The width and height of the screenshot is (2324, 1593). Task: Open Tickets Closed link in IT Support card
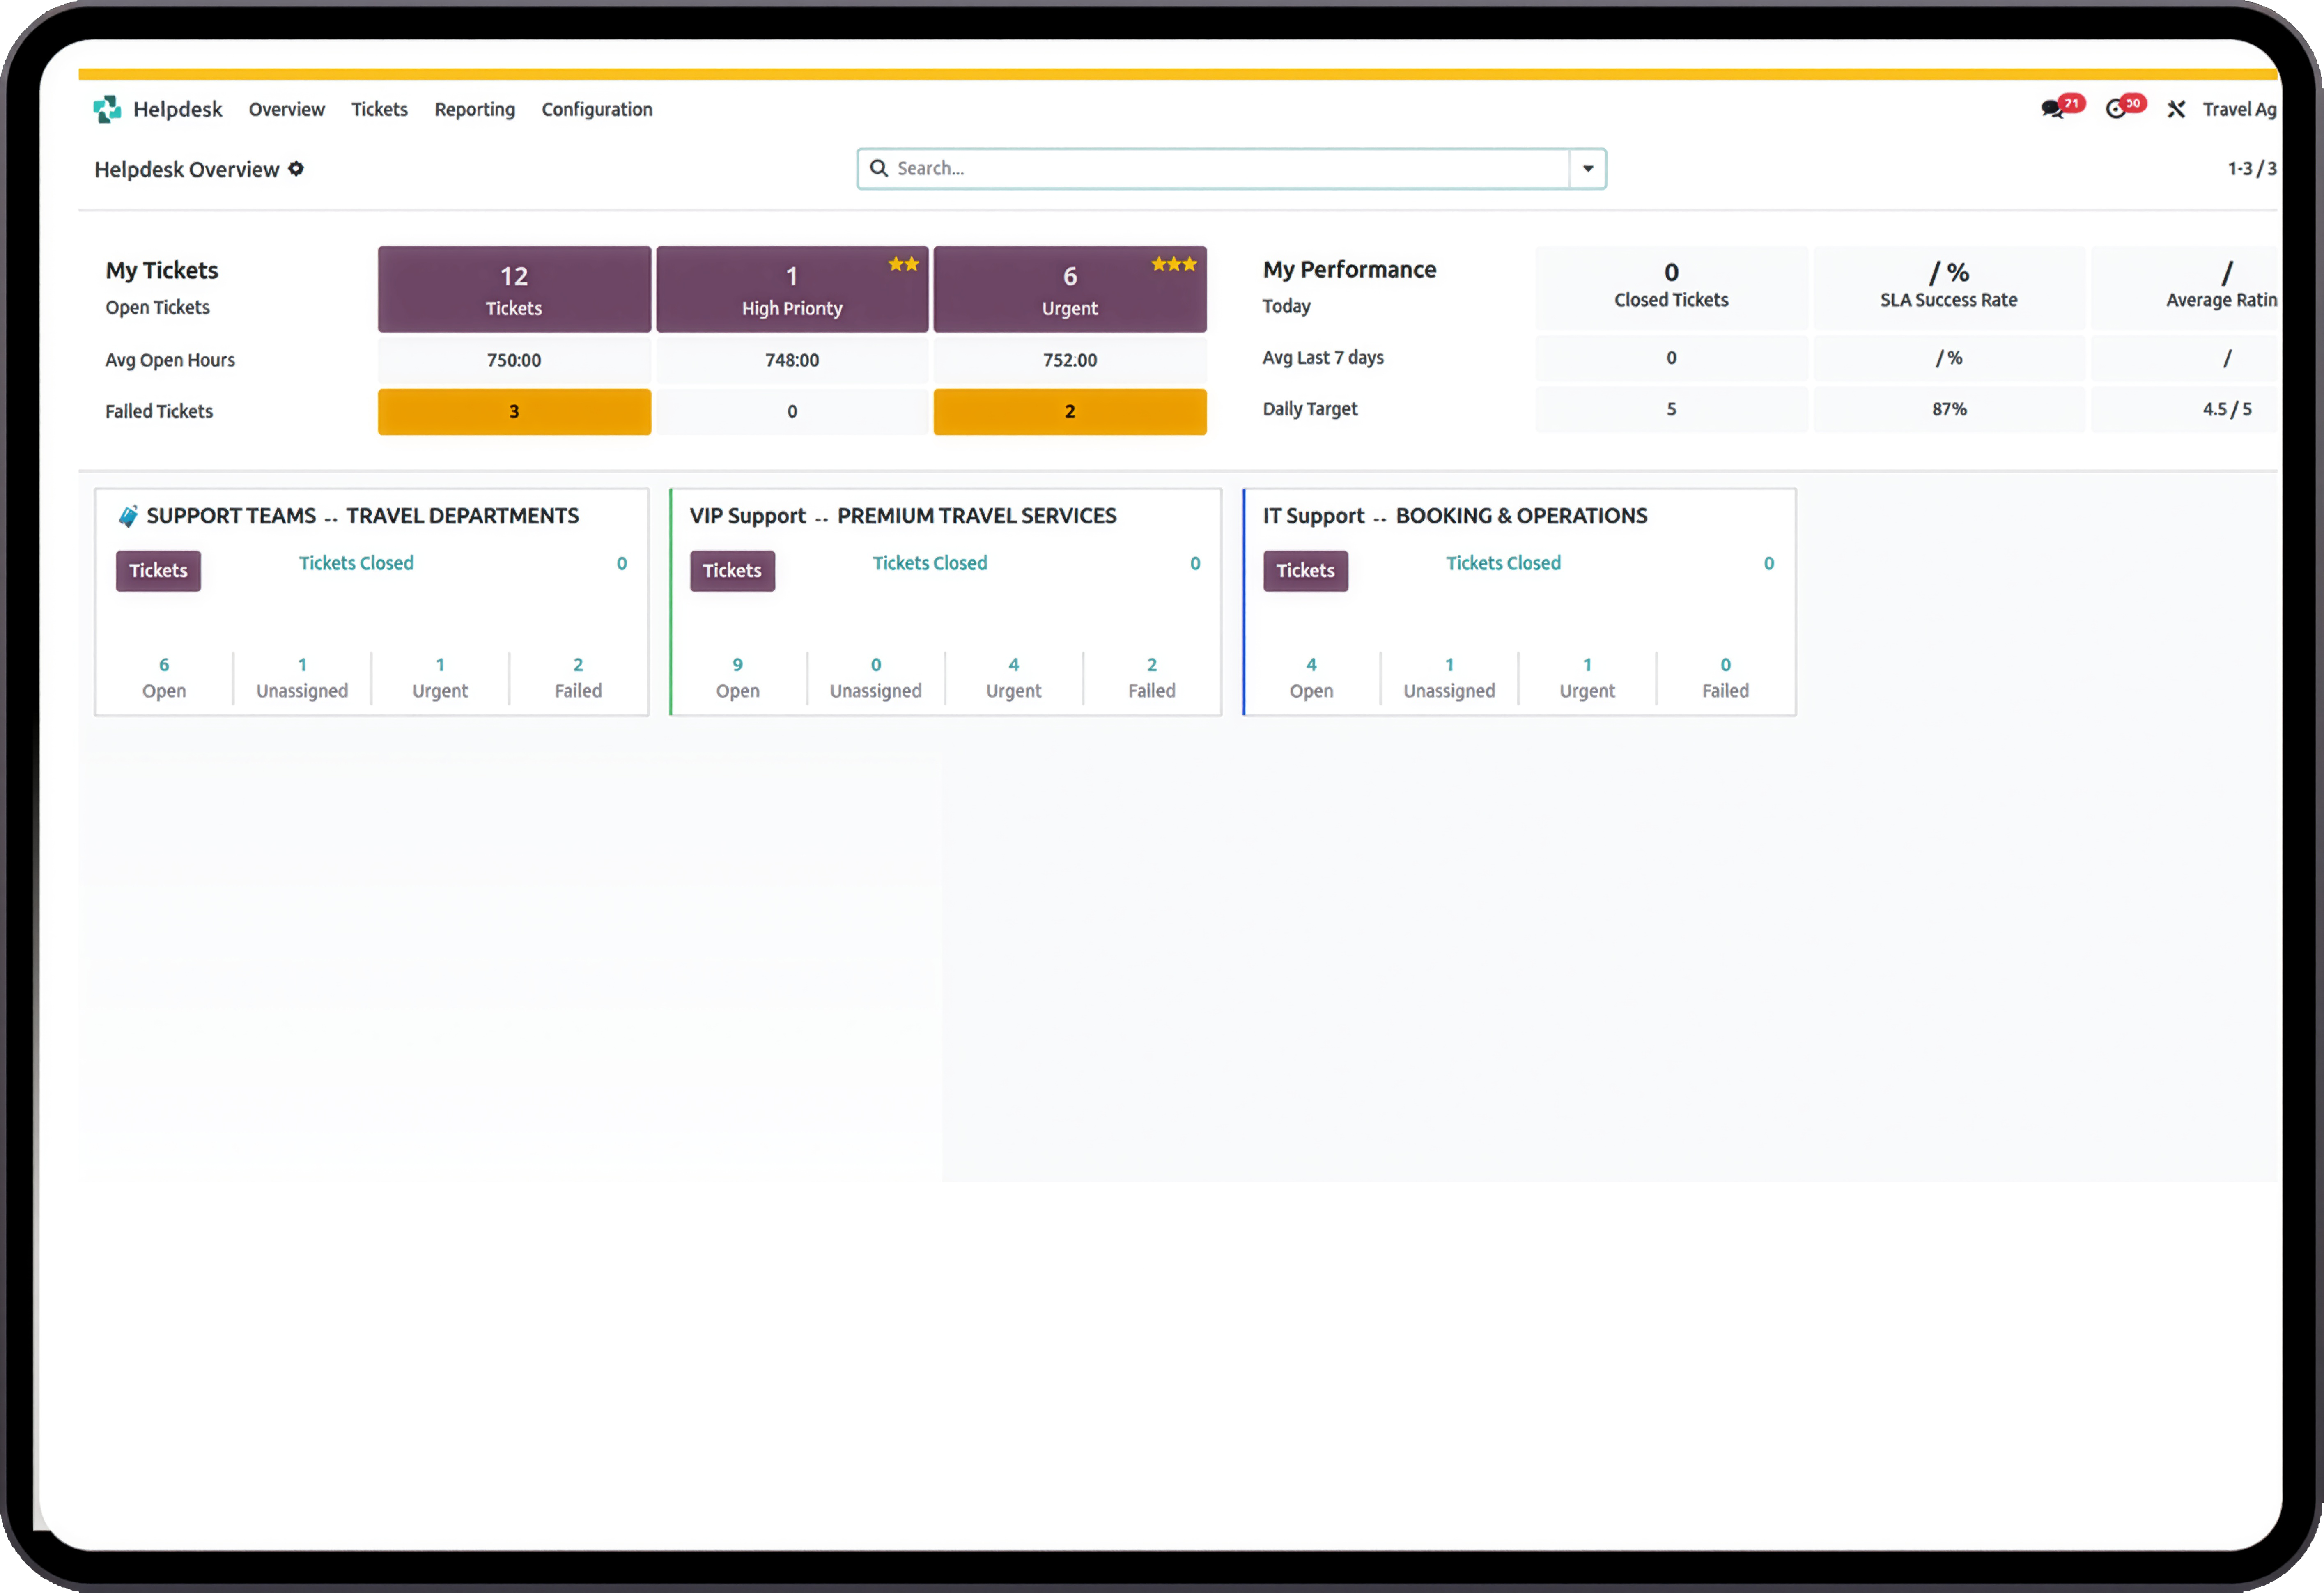click(x=1503, y=563)
